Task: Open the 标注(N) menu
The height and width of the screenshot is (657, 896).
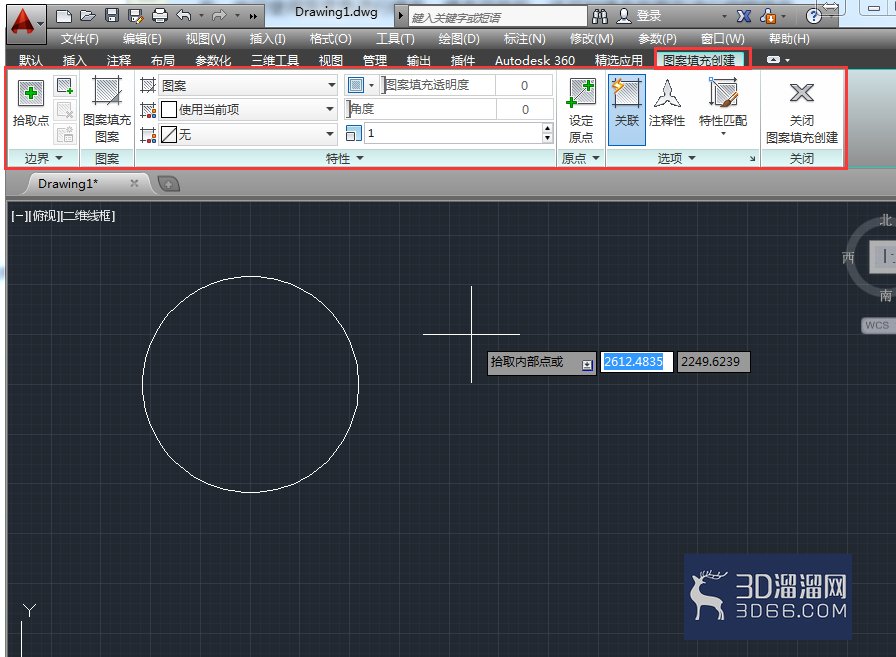Action: pos(525,39)
